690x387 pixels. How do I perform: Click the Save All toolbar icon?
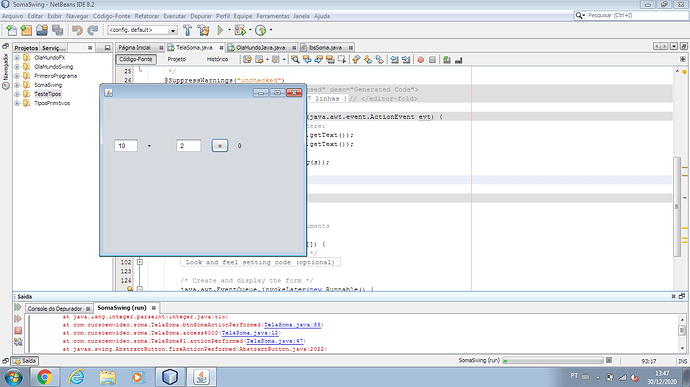(x=57, y=30)
